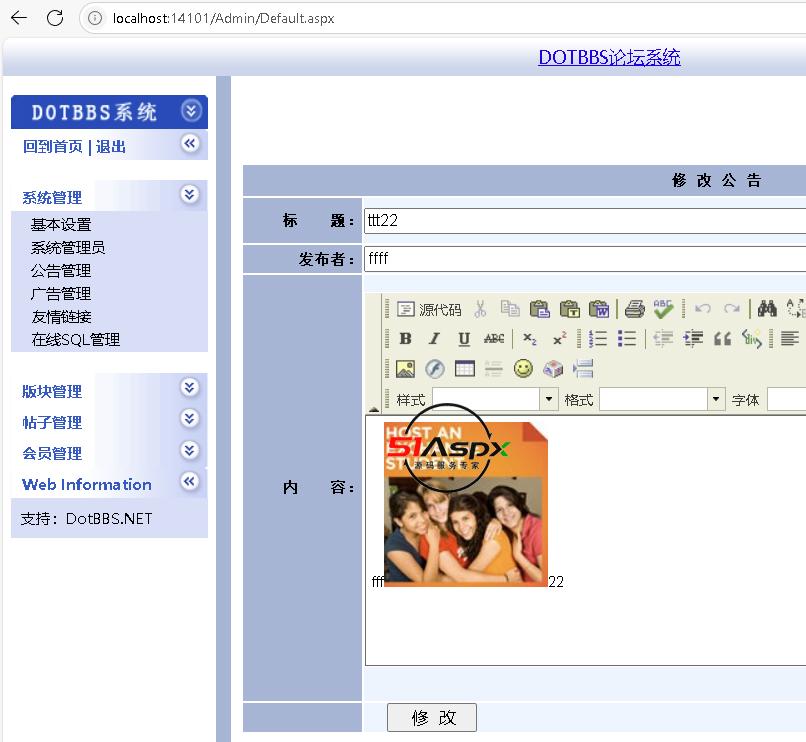Image resolution: width=806 pixels, height=742 pixels.
Task: Click the insert table icon
Action: tap(464, 369)
